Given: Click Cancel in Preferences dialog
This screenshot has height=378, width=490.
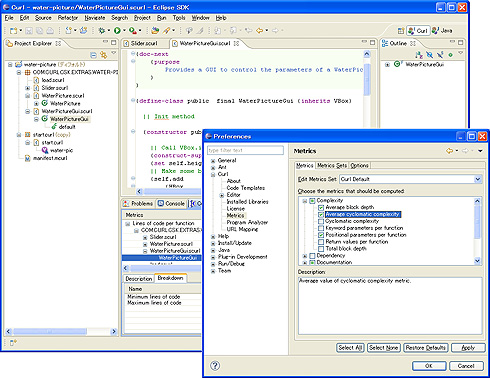Looking at the screenshot, I should coord(466,366).
